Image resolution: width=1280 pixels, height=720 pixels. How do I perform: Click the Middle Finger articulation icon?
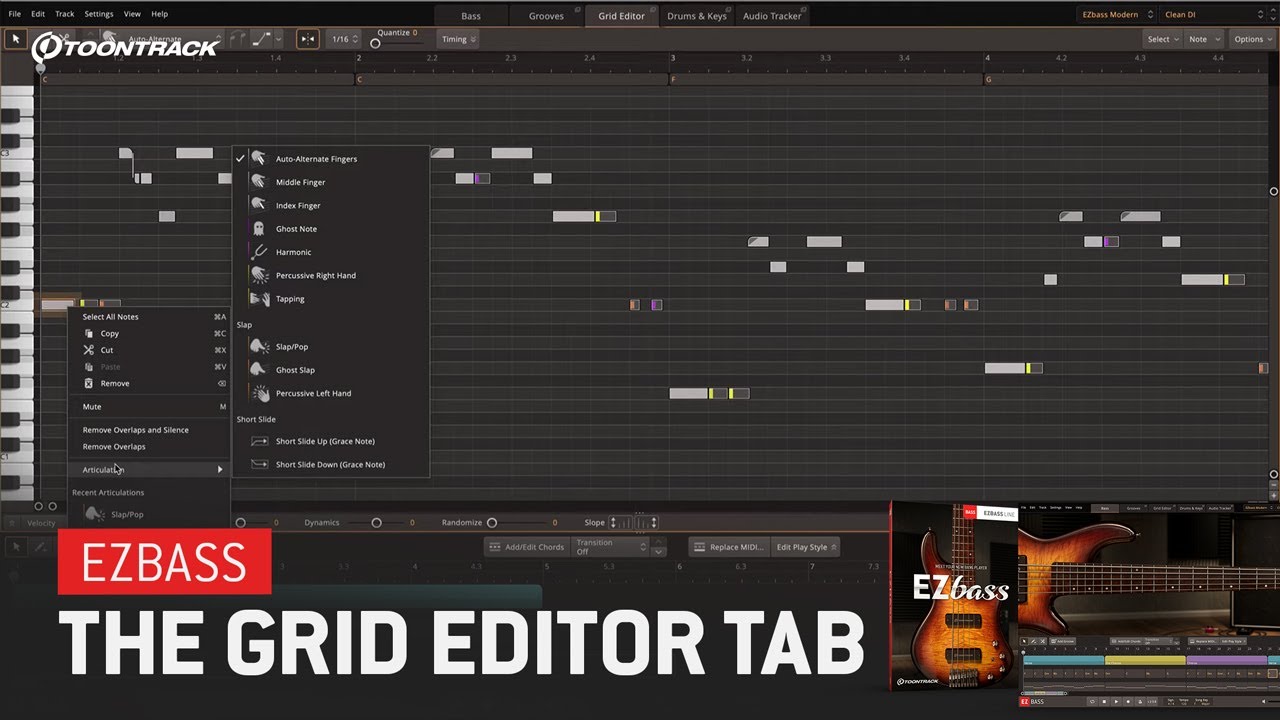pyautogui.click(x=258, y=182)
